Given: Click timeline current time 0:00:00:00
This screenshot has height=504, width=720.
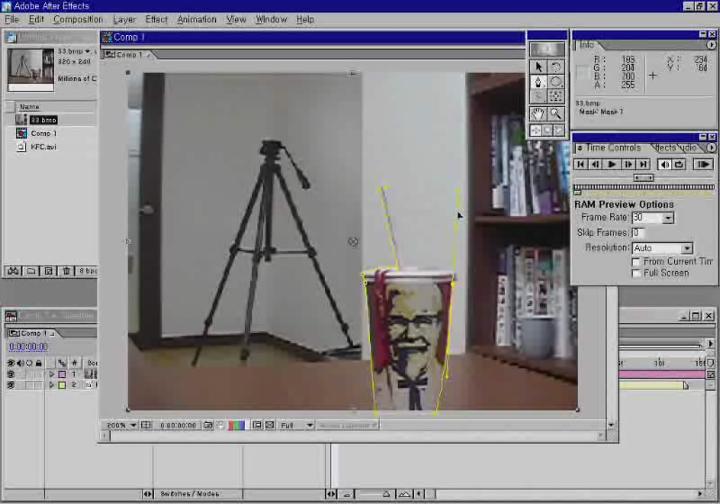Looking at the screenshot, I should (28, 347).
